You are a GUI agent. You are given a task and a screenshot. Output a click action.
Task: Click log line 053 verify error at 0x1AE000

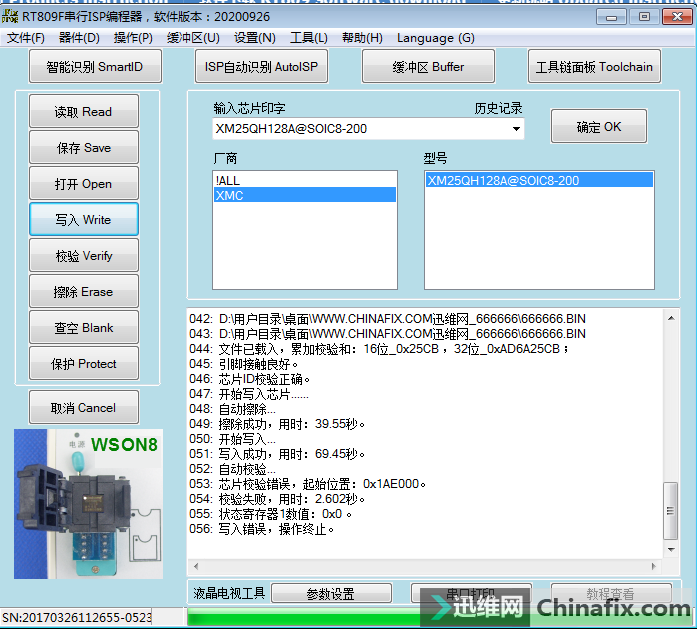(307, 484)
